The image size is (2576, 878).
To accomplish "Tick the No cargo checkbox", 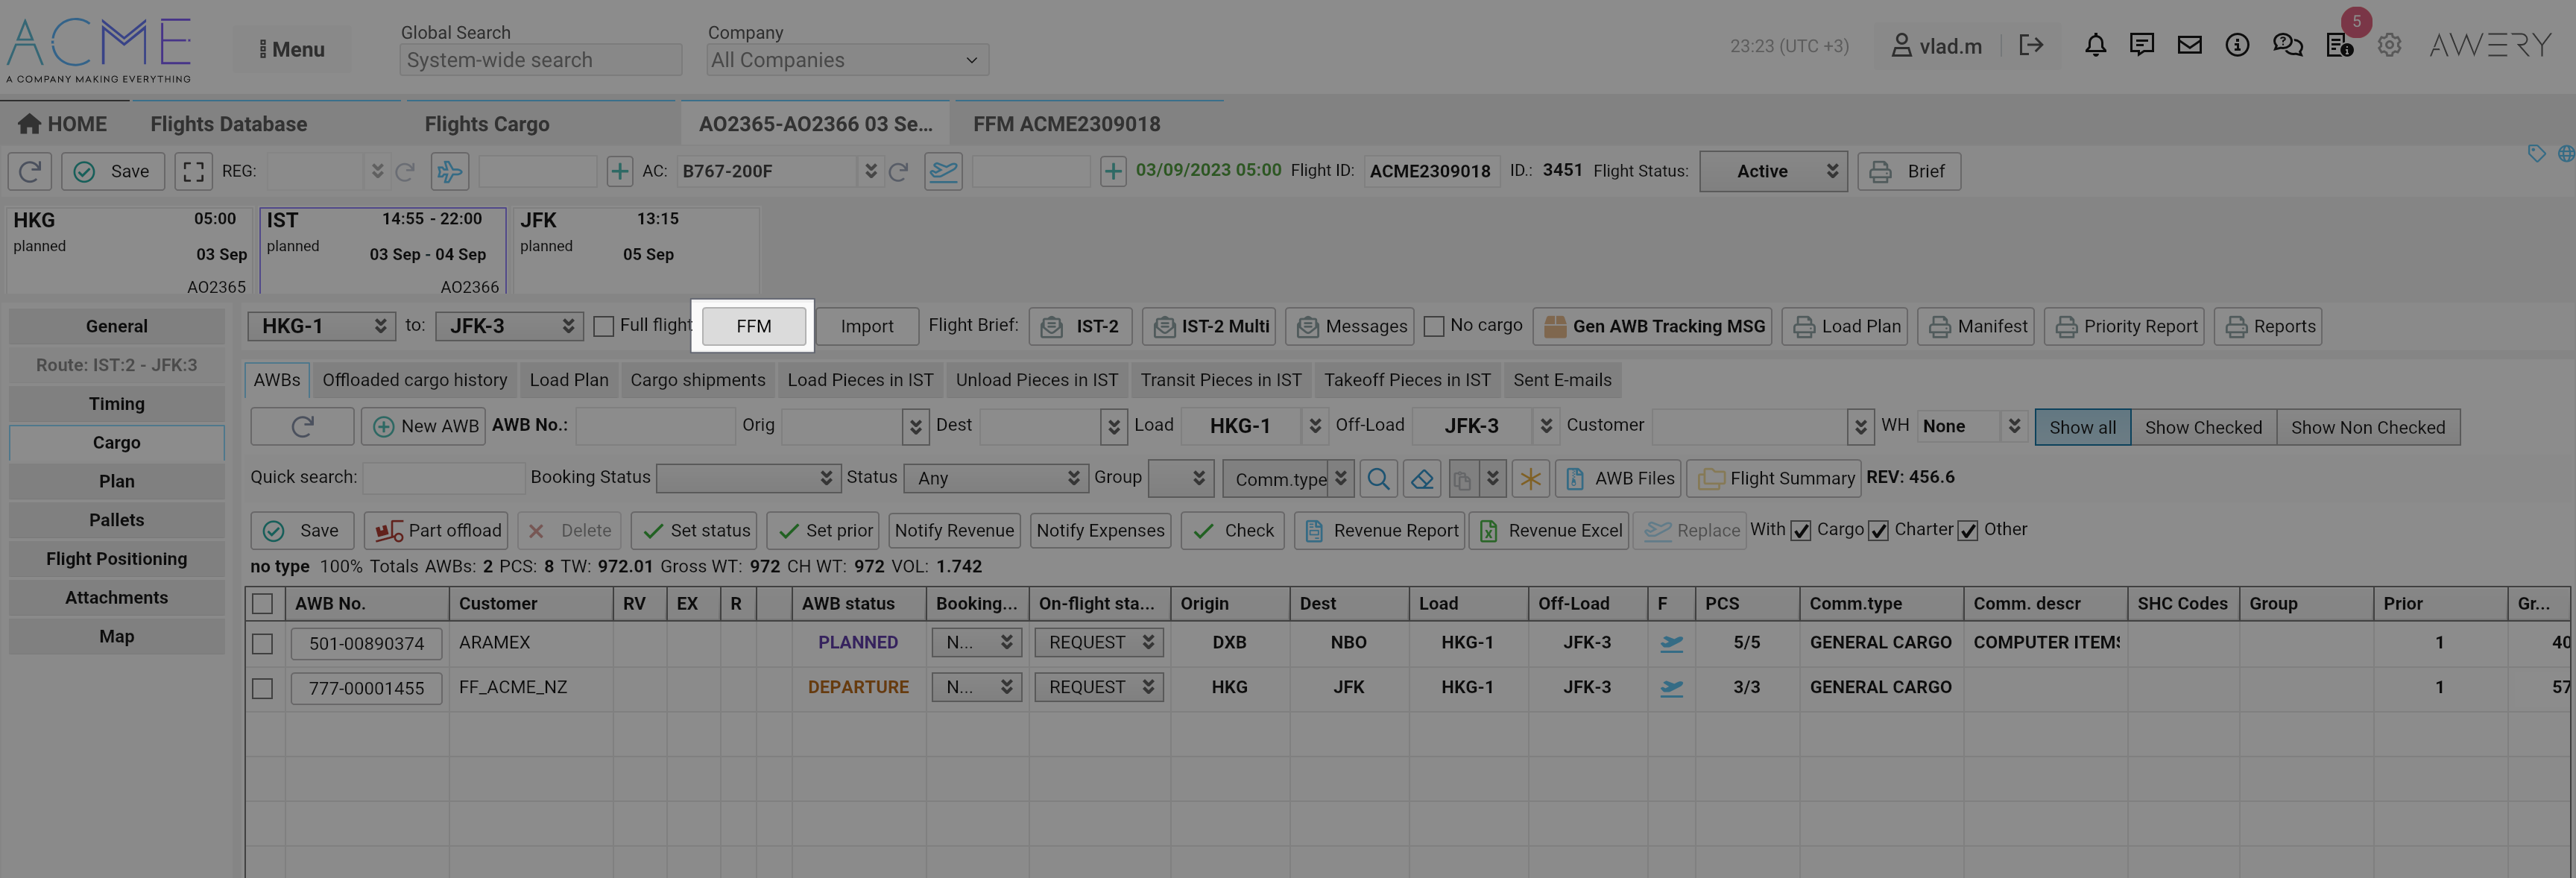I will (1434, 327).
